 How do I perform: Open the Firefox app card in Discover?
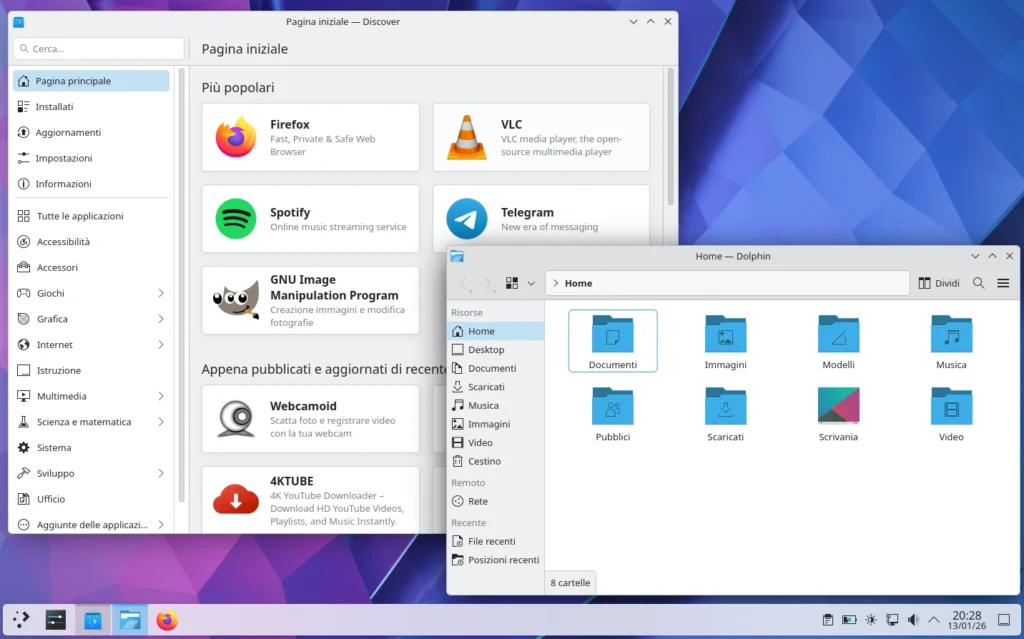pos(310,135)
